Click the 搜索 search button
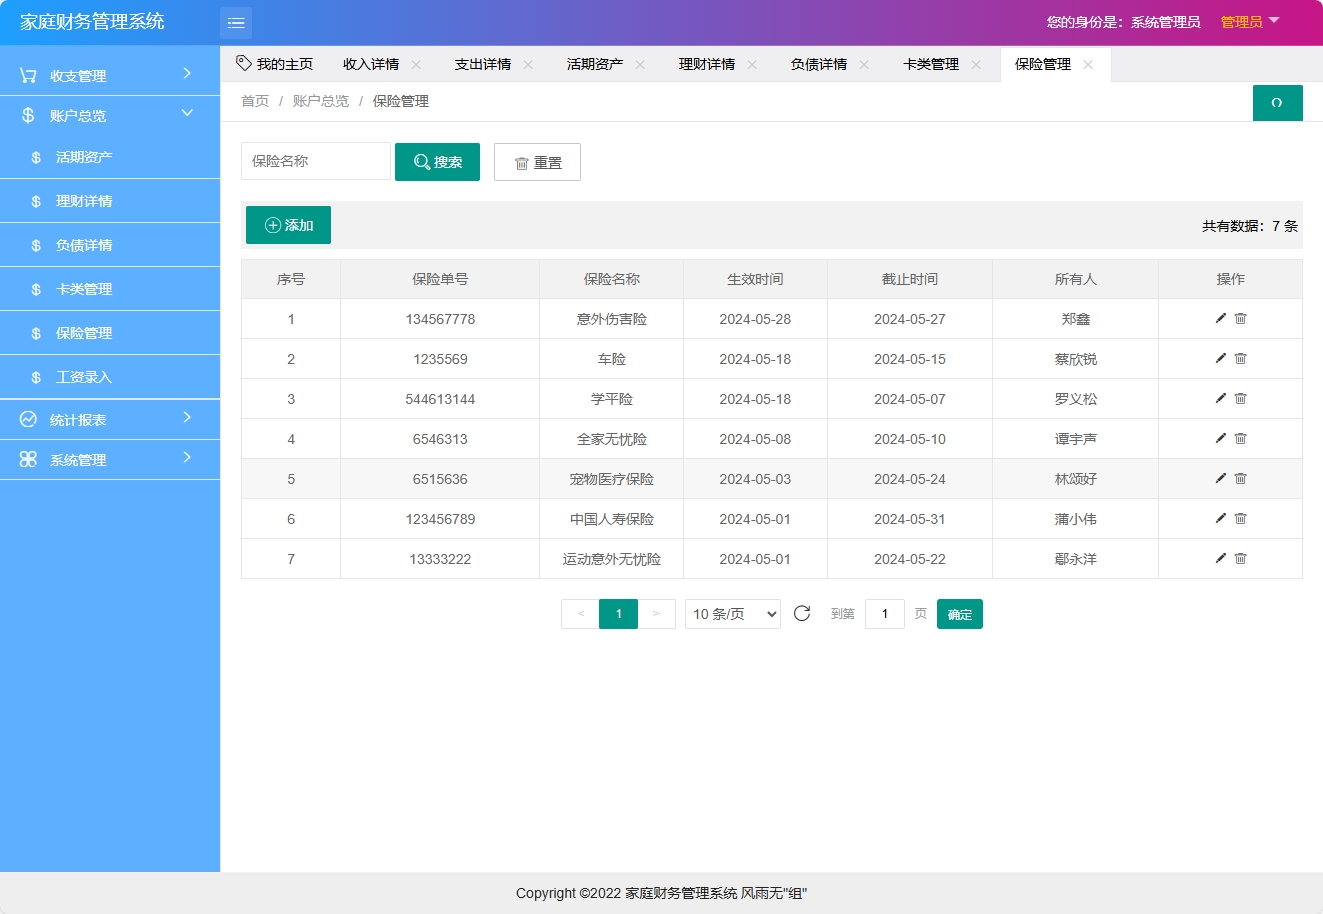Viewport: 1323px width, 914px height. pyautogui.click(x=437, y=161)
